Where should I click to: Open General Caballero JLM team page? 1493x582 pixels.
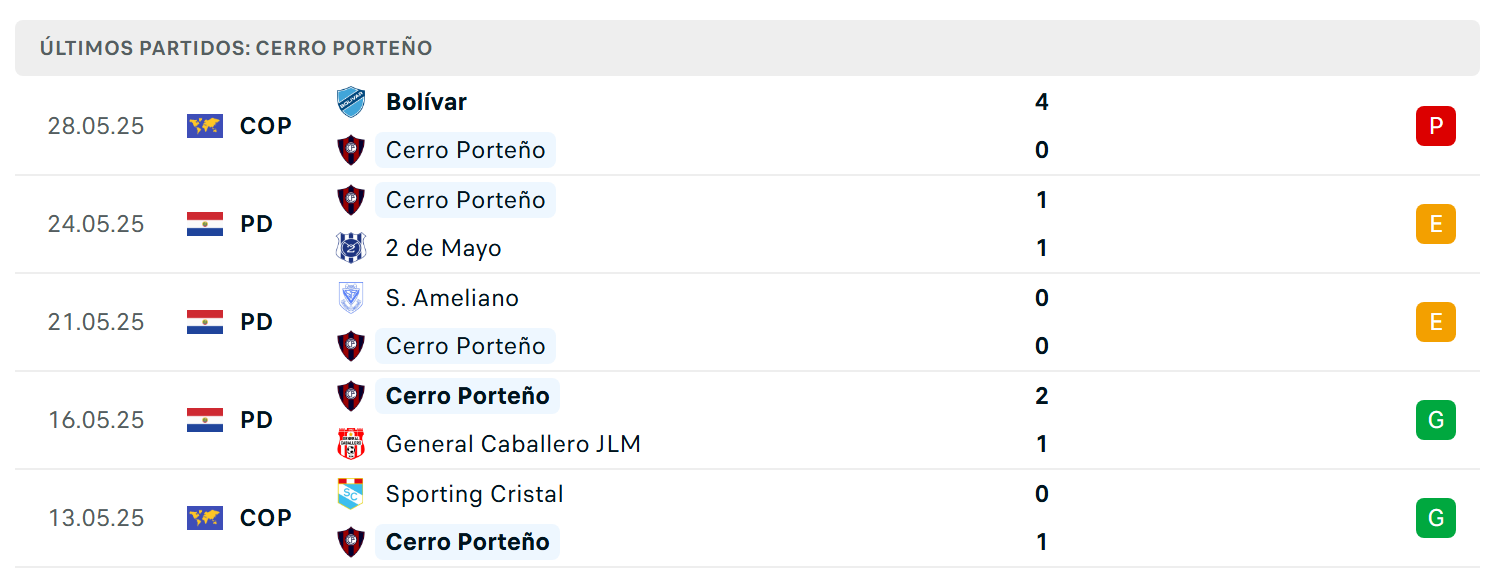pyautogui.click(x=513, y=444)
